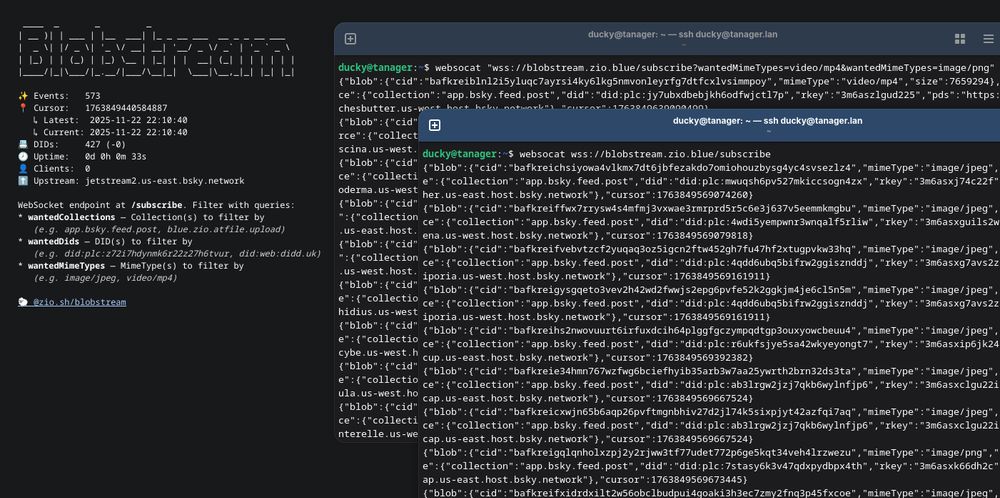This screenshot has width=1000, height=498.
Task: Click the did:plc:7stasy6k3v47qdxpydbpx4th line
Action: point(711,467)
